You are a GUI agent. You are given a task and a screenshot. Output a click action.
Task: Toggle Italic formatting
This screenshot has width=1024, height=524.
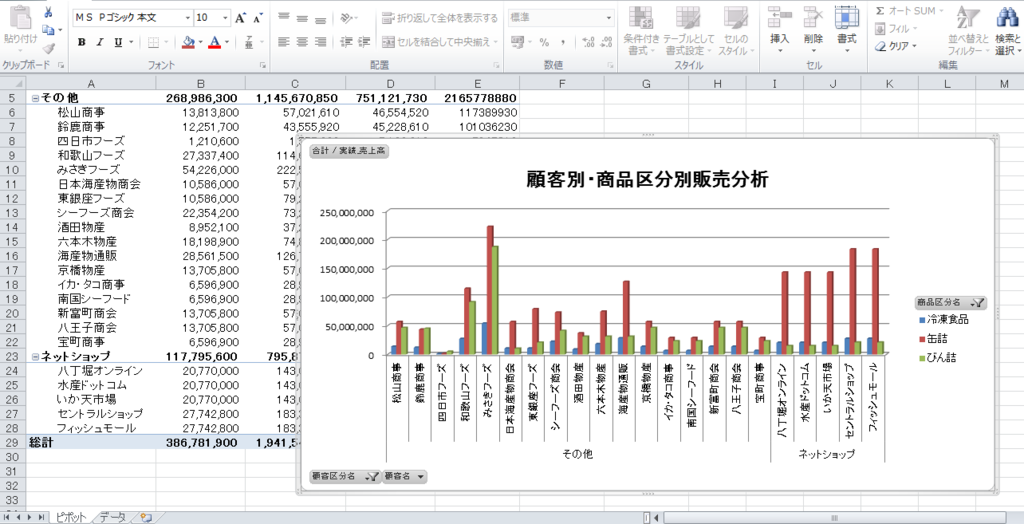(x=100, y=42)
